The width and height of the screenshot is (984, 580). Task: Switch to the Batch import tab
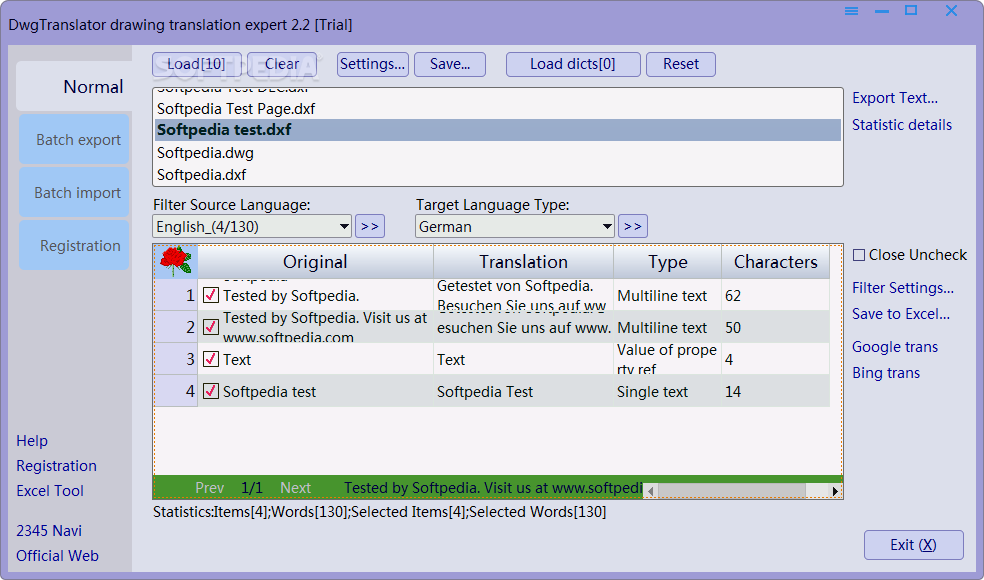[74, 192]
